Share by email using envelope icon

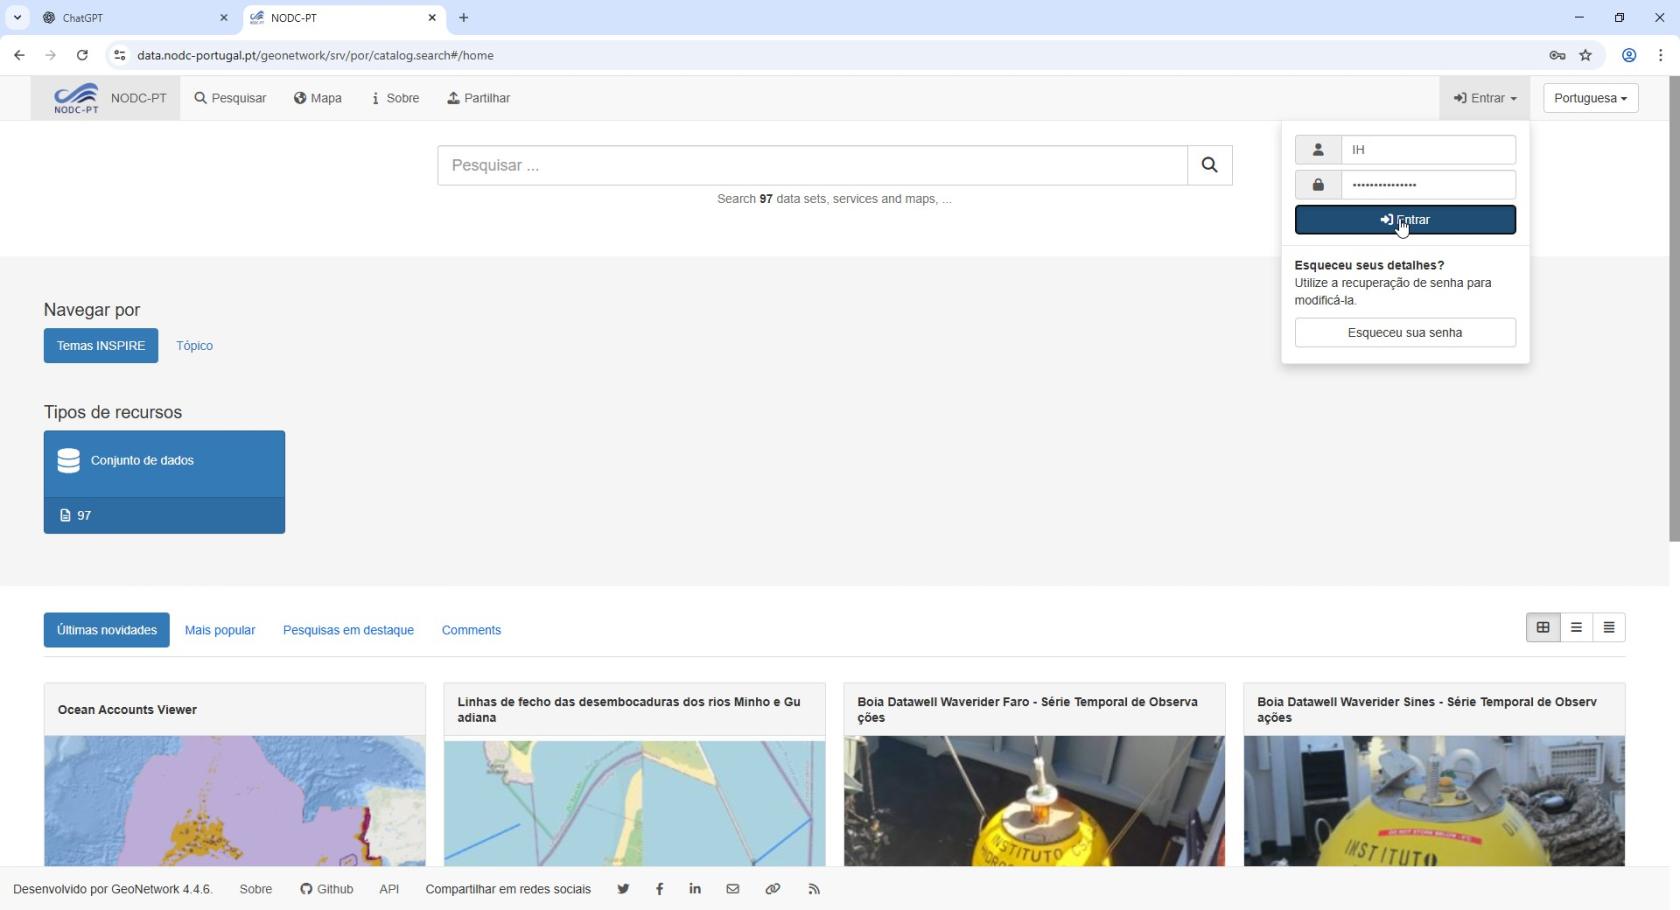(x=733, y=889)
